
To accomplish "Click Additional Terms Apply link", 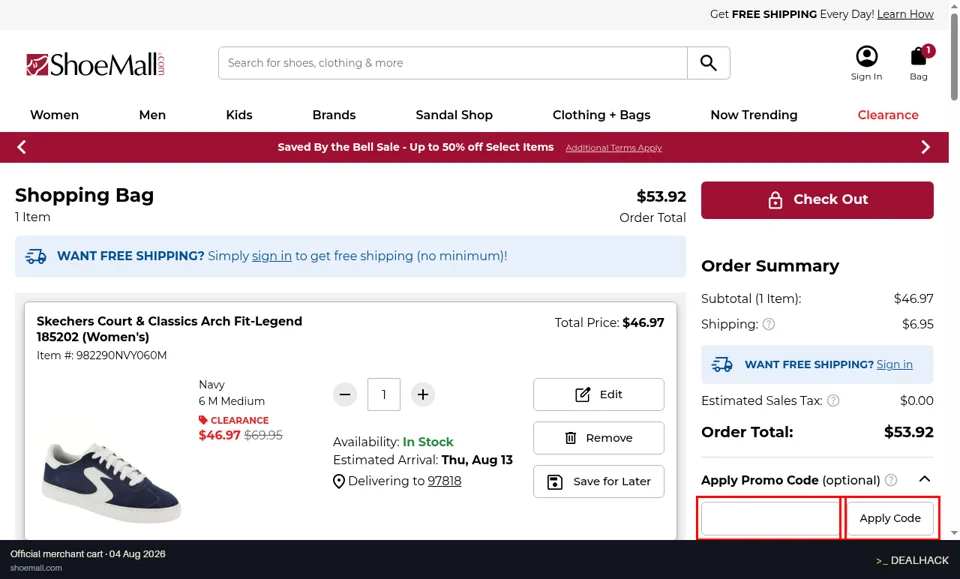I will pyautogui.click(x=614, y=148).
